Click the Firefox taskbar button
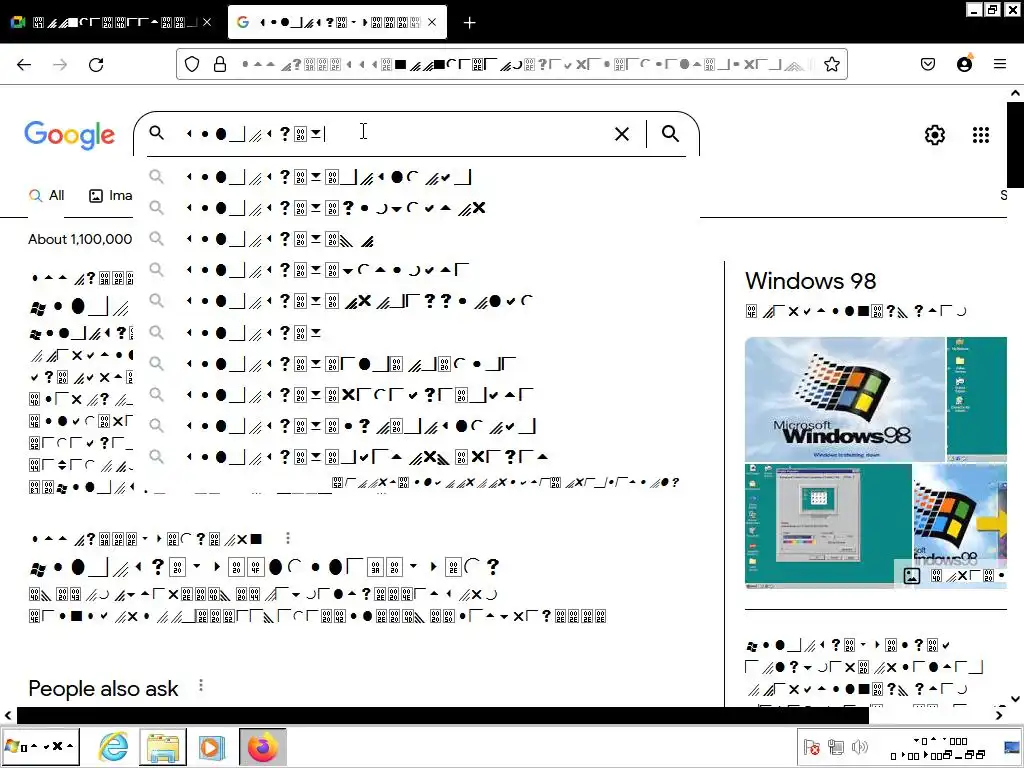Image resolution: width=1024 pixels, height=768 pixels. [263, 746]
